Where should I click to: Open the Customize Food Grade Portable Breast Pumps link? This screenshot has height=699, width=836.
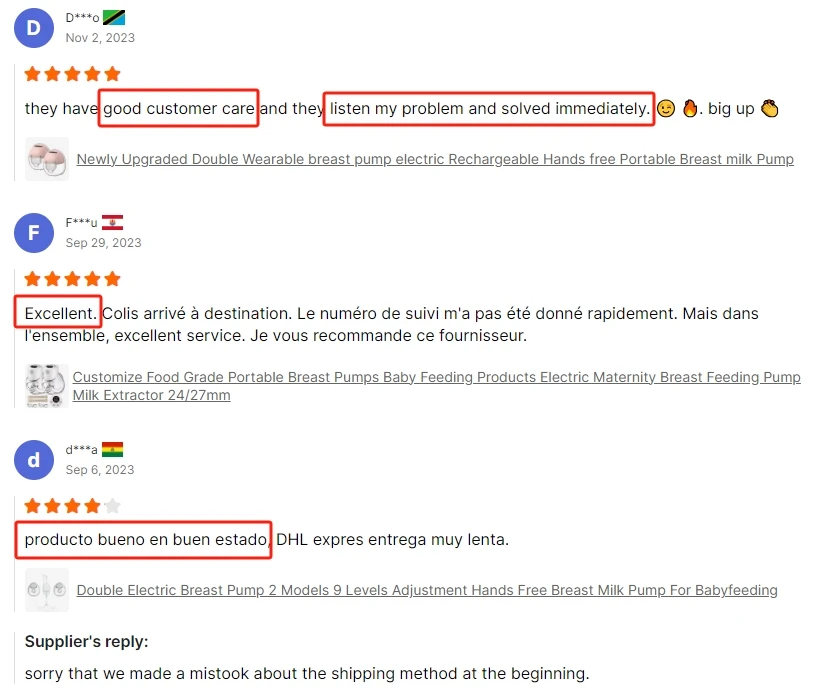pos(437,386)
